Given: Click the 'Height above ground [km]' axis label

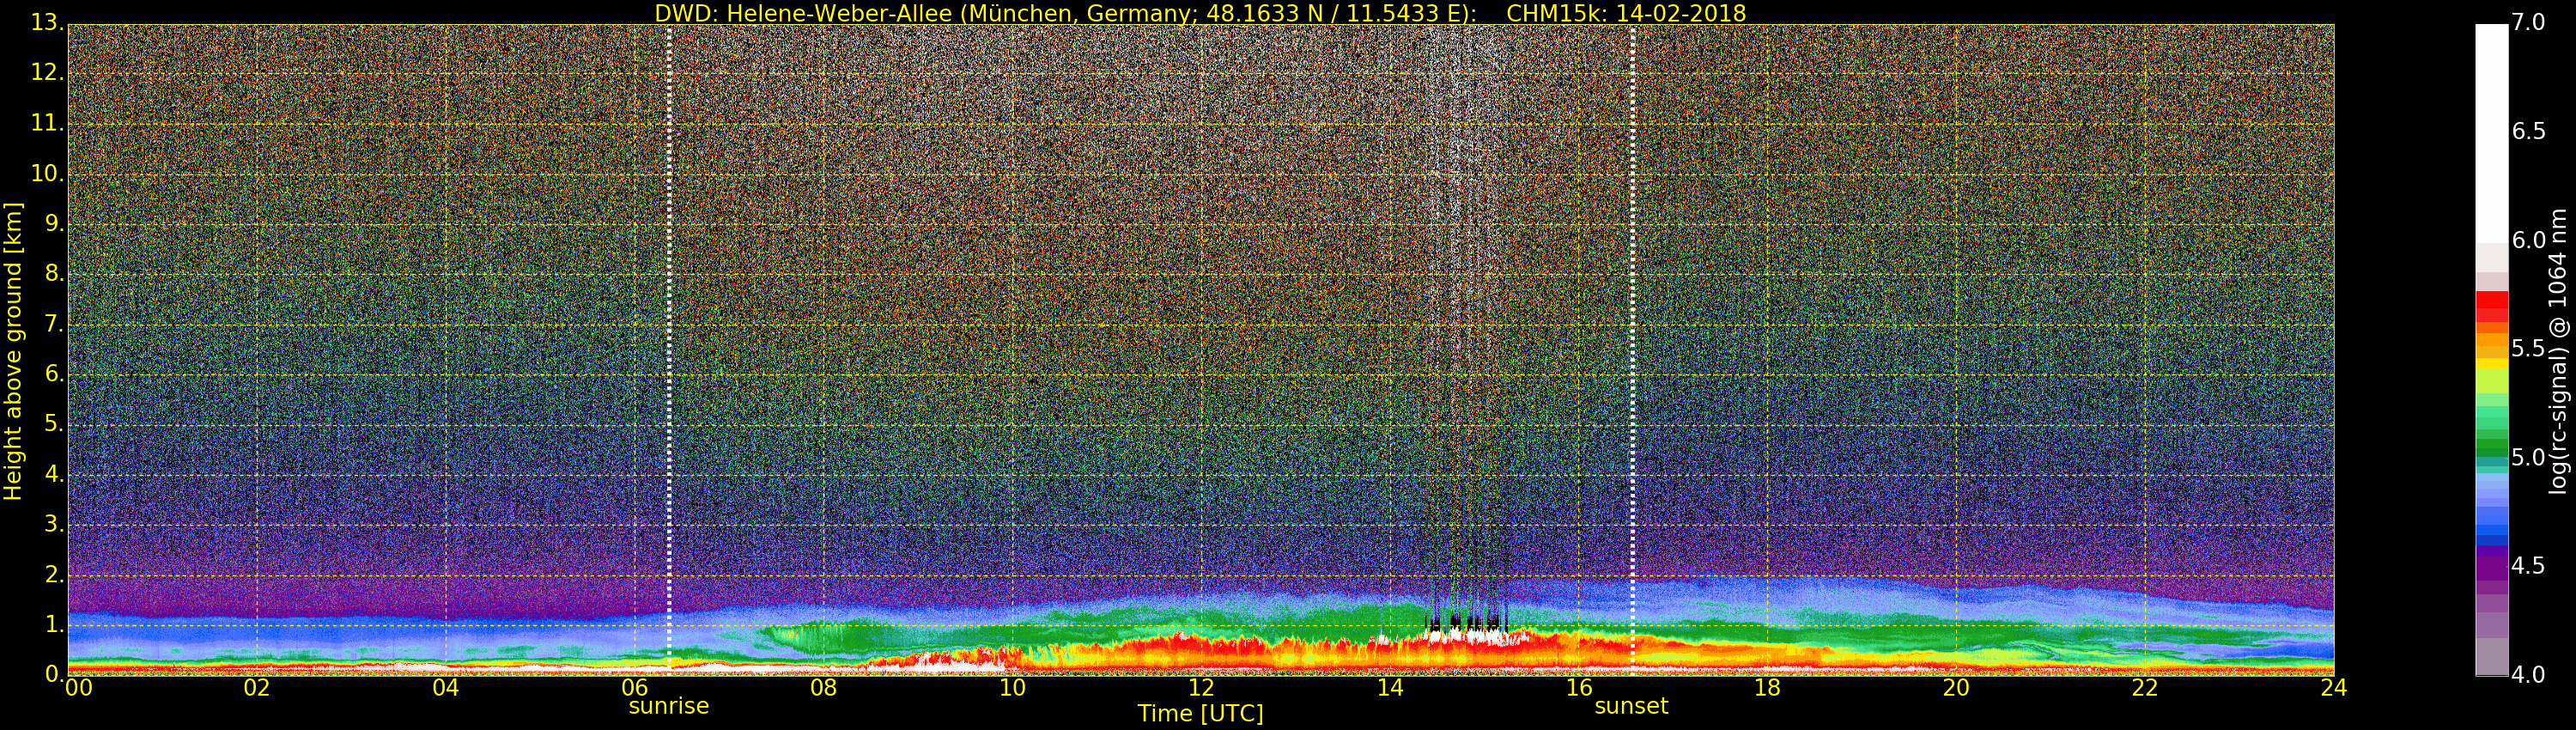Looking at the screenshot, I should tap(13, 351).
